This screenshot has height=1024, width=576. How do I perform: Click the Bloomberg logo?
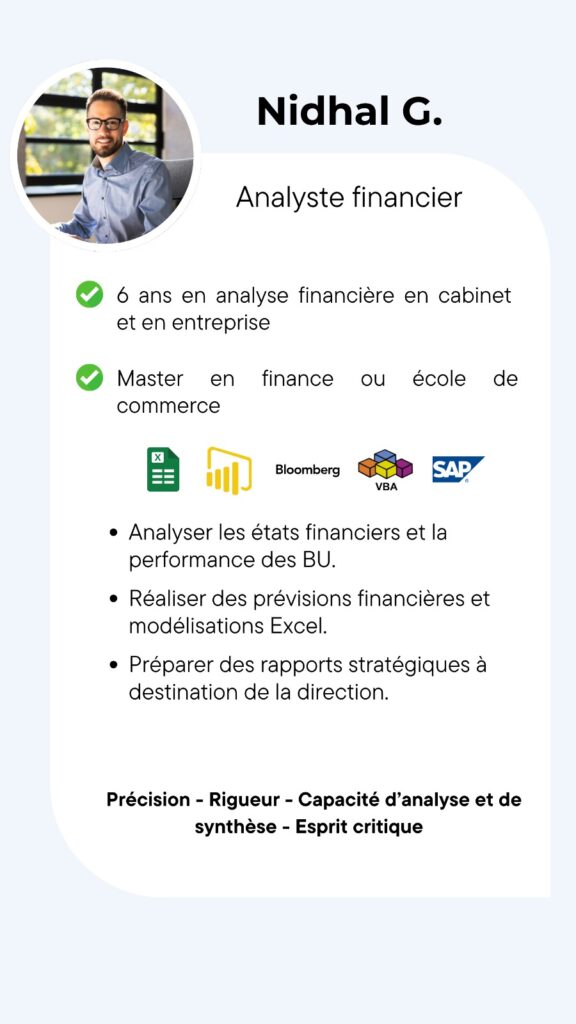pos(308,470)
